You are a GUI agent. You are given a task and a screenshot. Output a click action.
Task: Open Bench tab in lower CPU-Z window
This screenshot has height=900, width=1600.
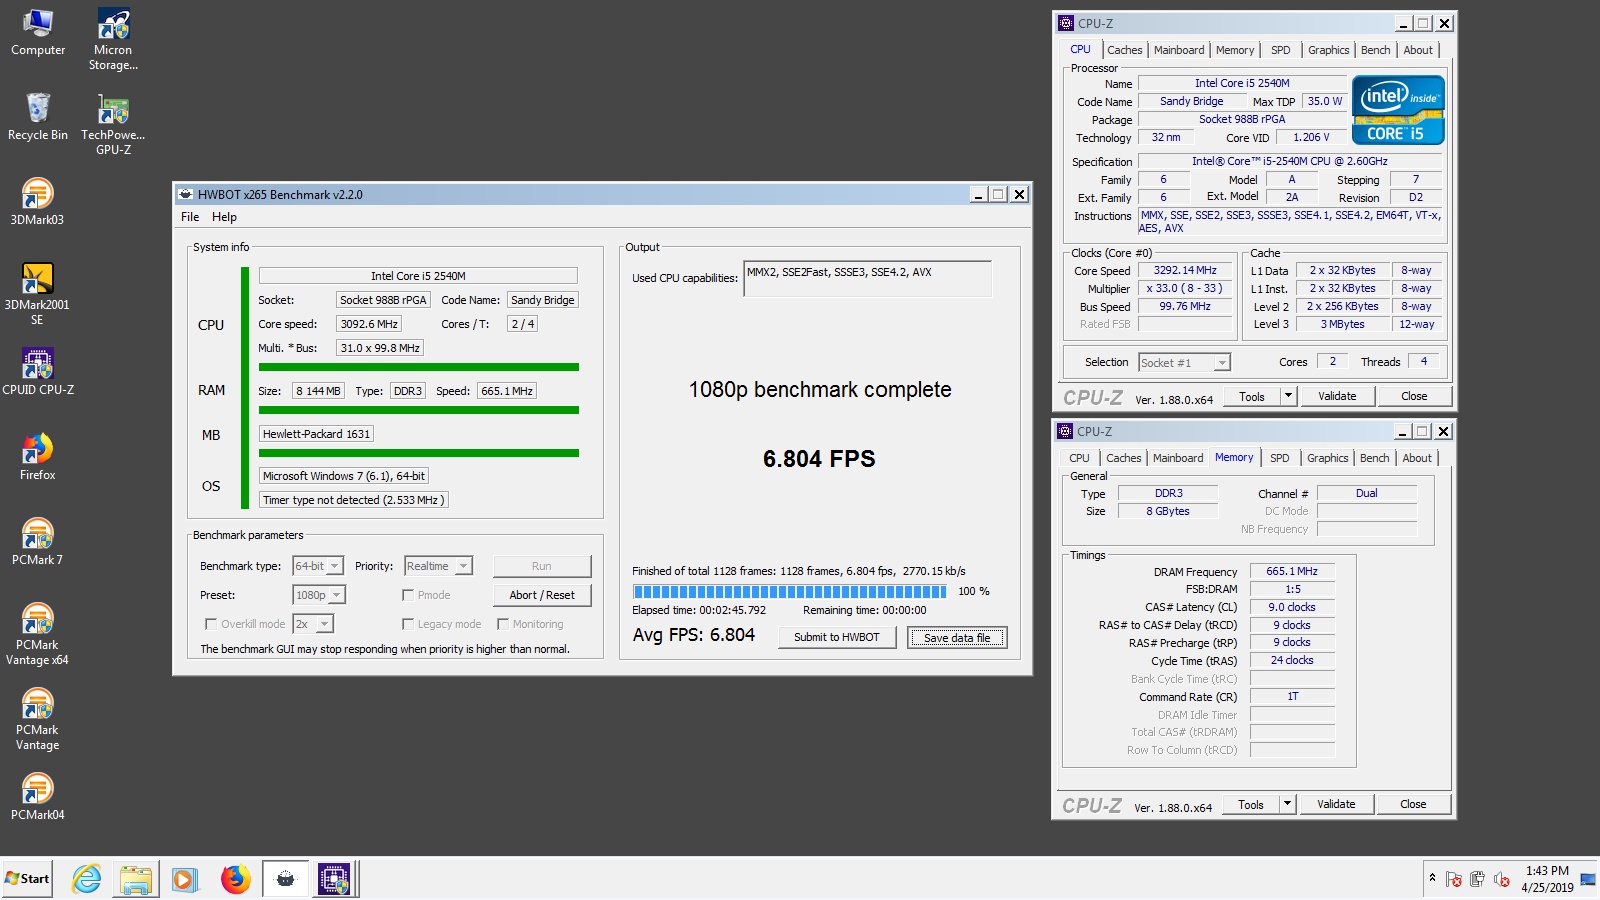(x=1374, y=458)
